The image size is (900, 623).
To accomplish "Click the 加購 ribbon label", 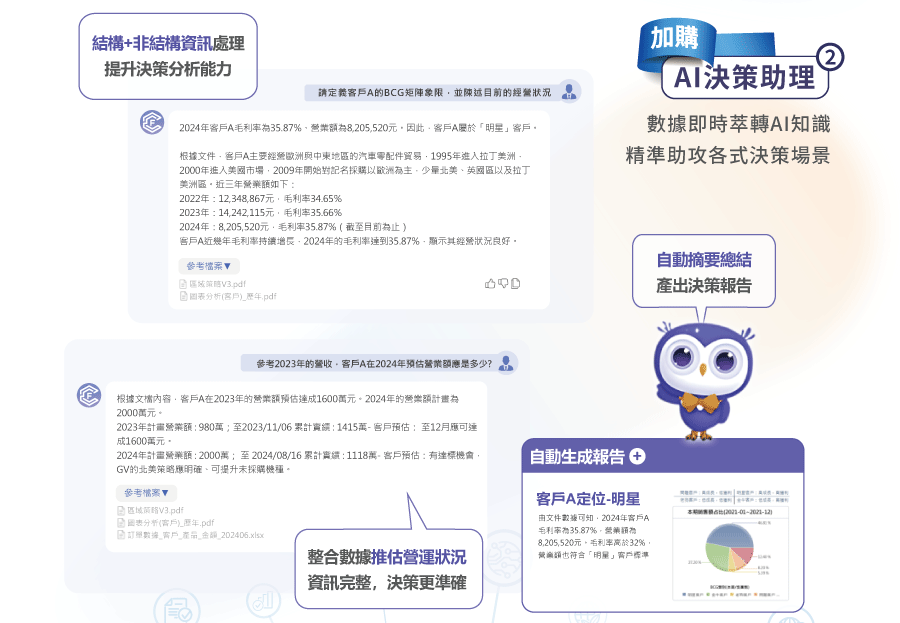I will (x=675, y=39).
